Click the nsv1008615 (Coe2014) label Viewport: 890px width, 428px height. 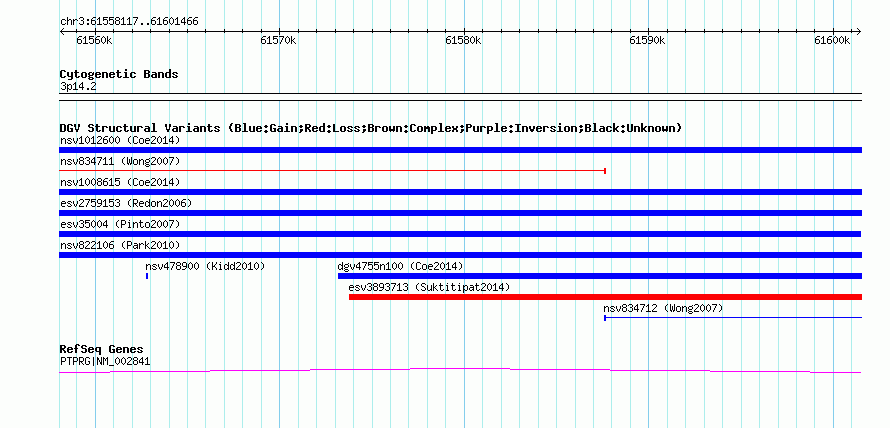tap(120, 182)
